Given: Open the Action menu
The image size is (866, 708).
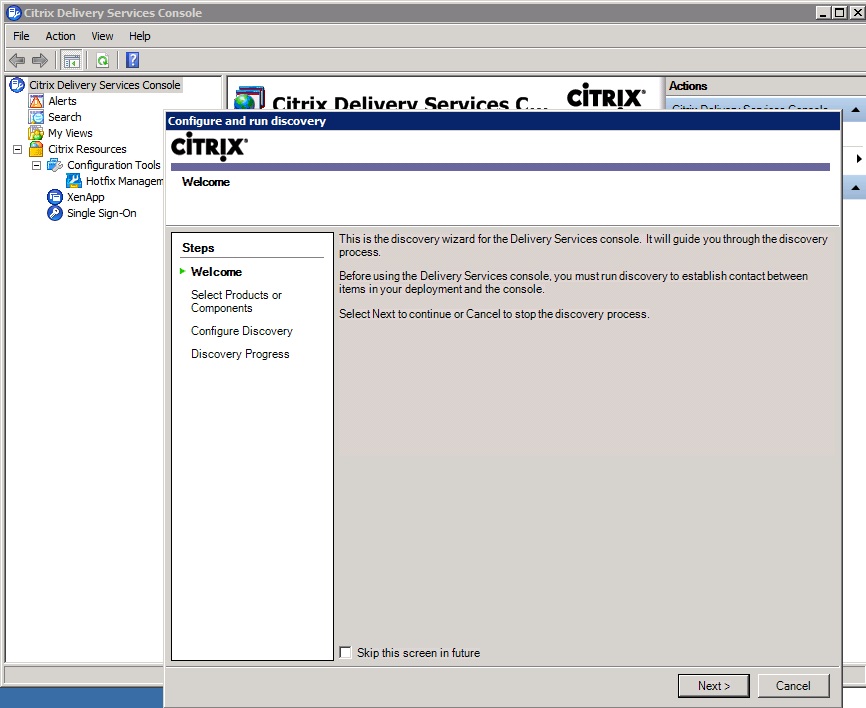Looking at the screenshot, I should (60, 36).
